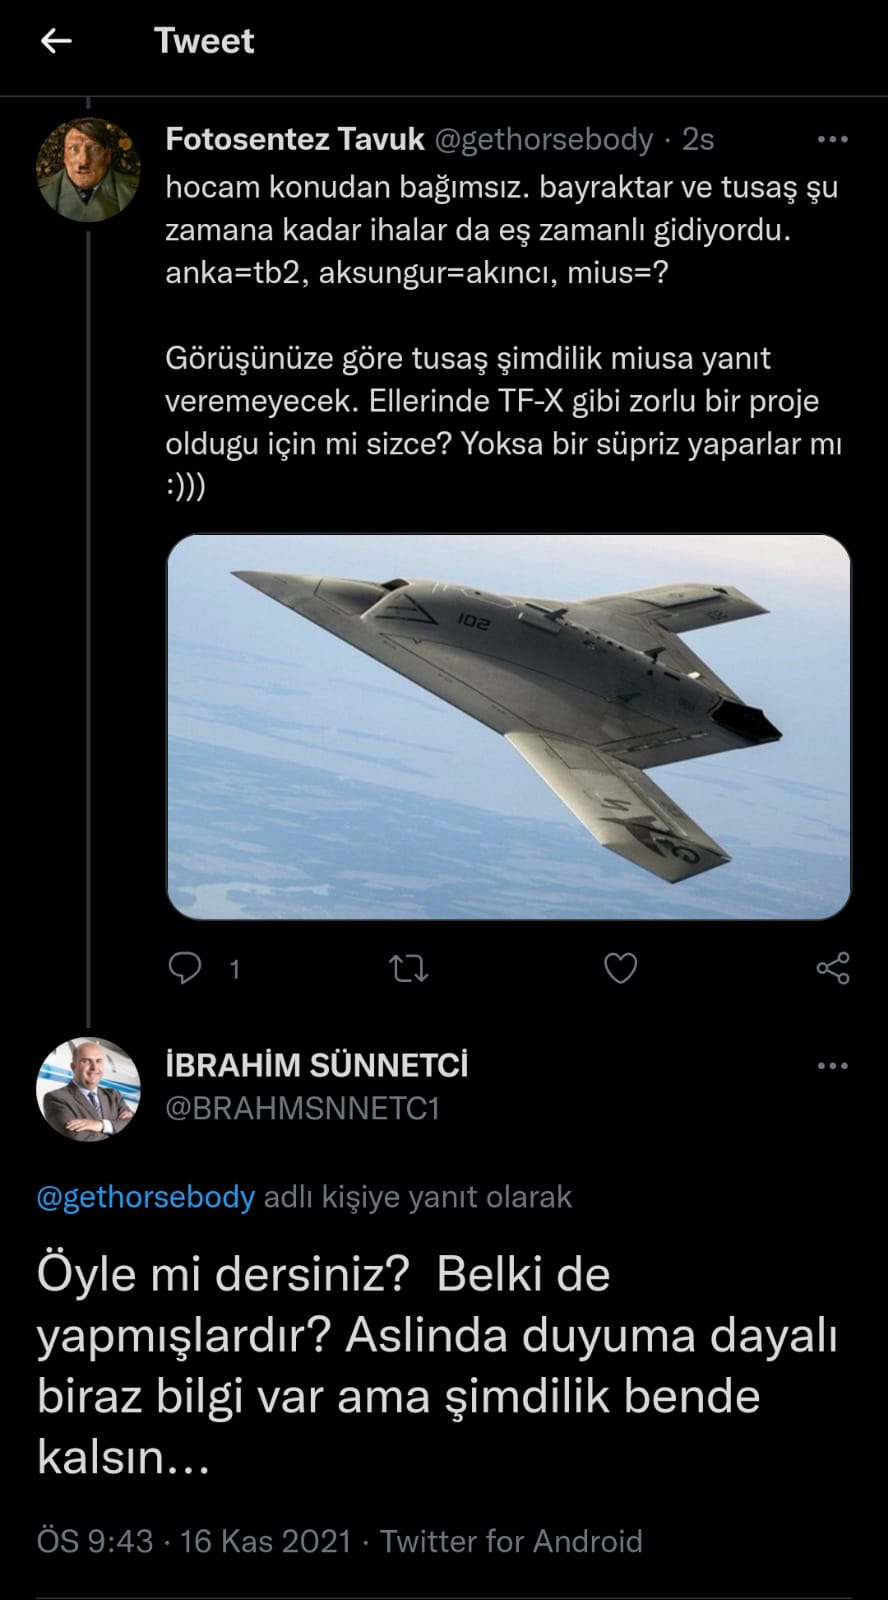
Task: Tap the İBRAHİM SÜNNETCİ display name
Action: tap(316, 1065)
